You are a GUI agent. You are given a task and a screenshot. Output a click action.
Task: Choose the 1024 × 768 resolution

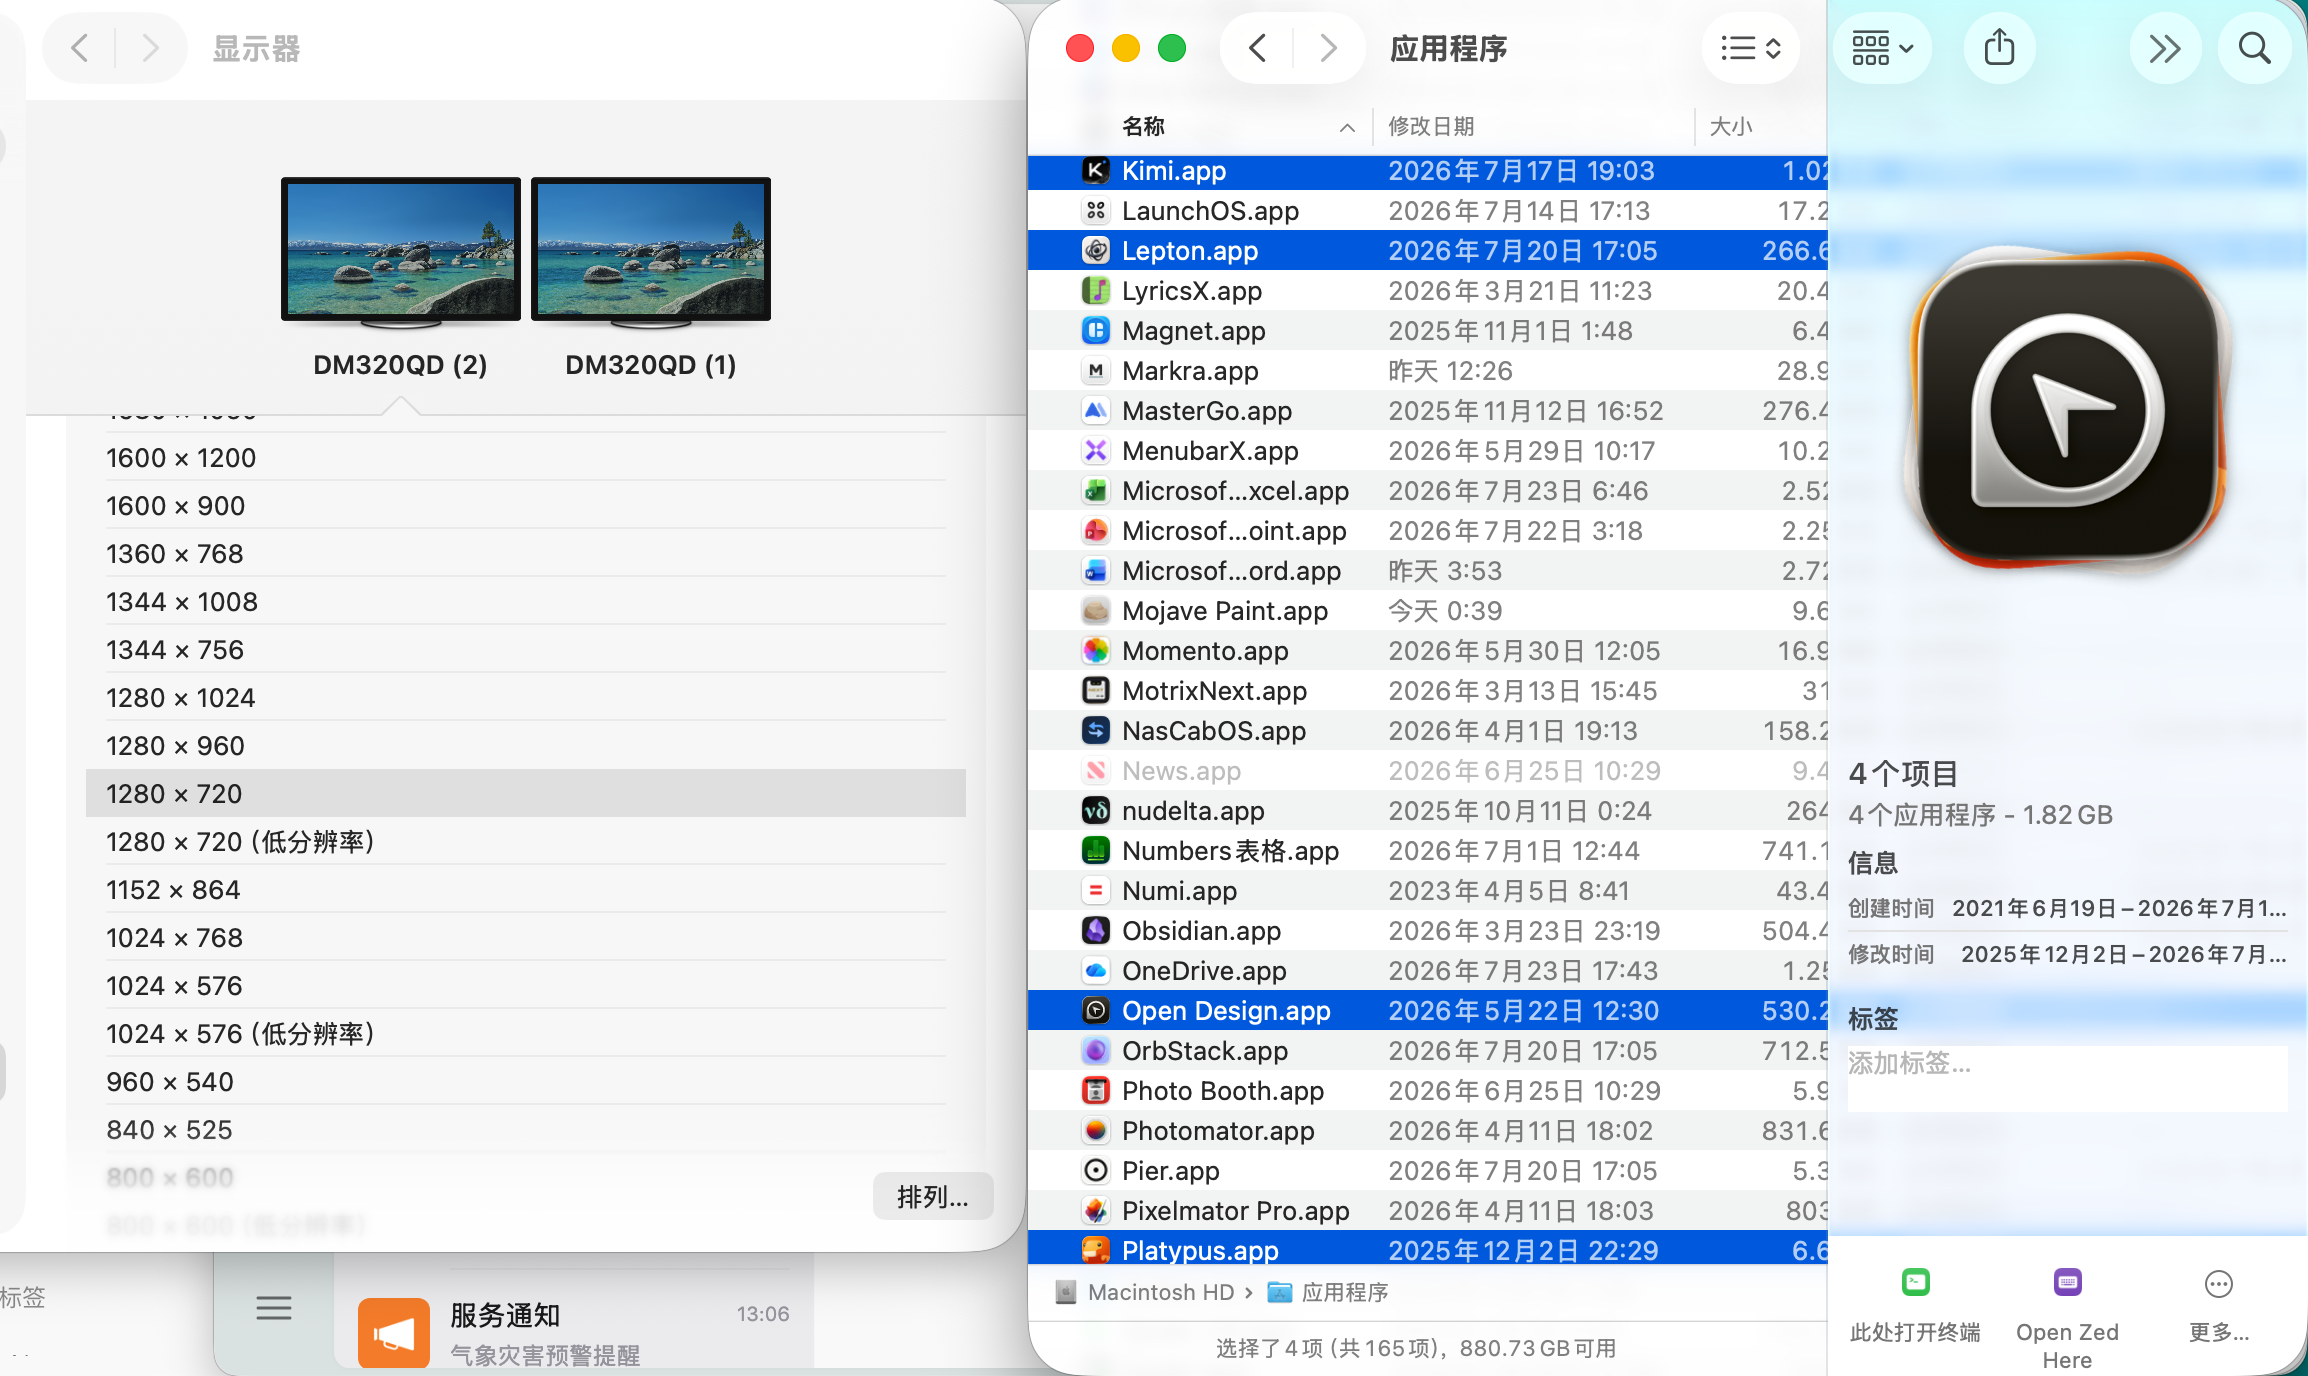[x=526, y=938]
